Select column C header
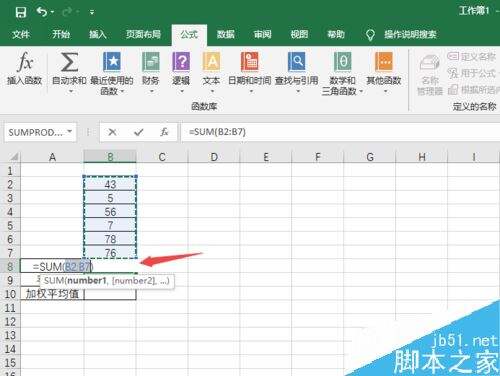The image size is (500, 376). pos(162,157)
